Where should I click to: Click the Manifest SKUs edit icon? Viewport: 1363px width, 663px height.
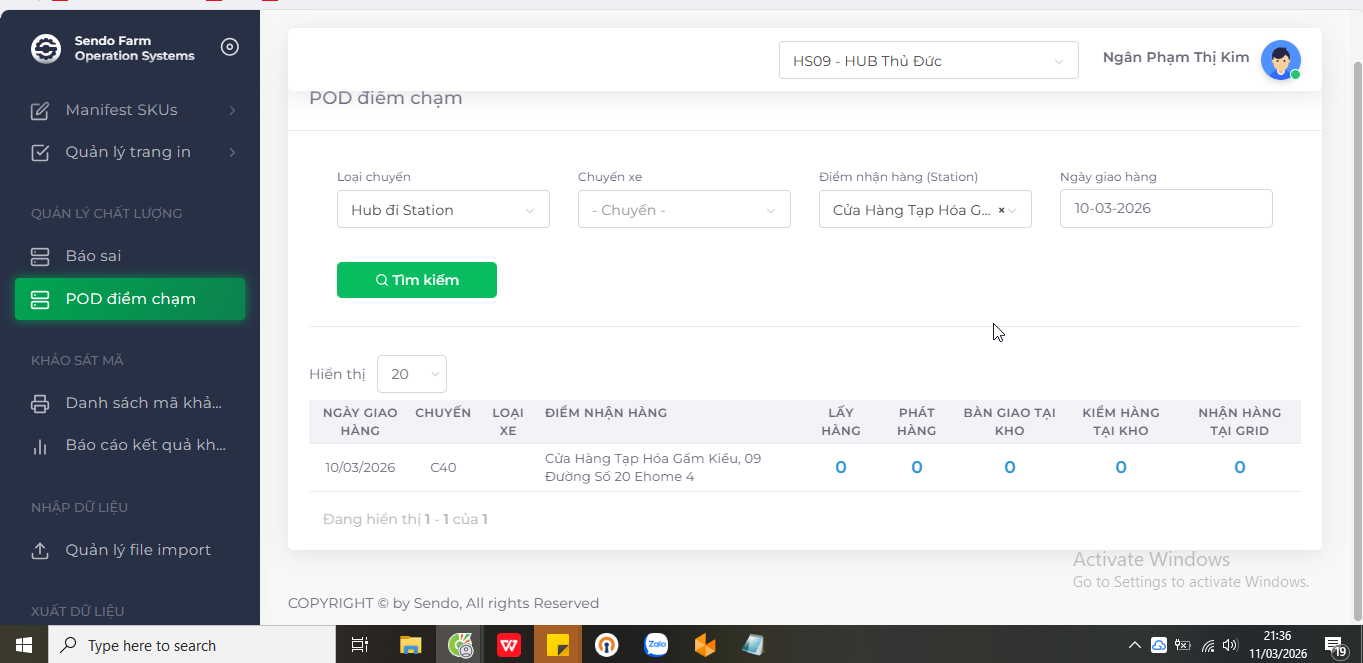point(40,110)
